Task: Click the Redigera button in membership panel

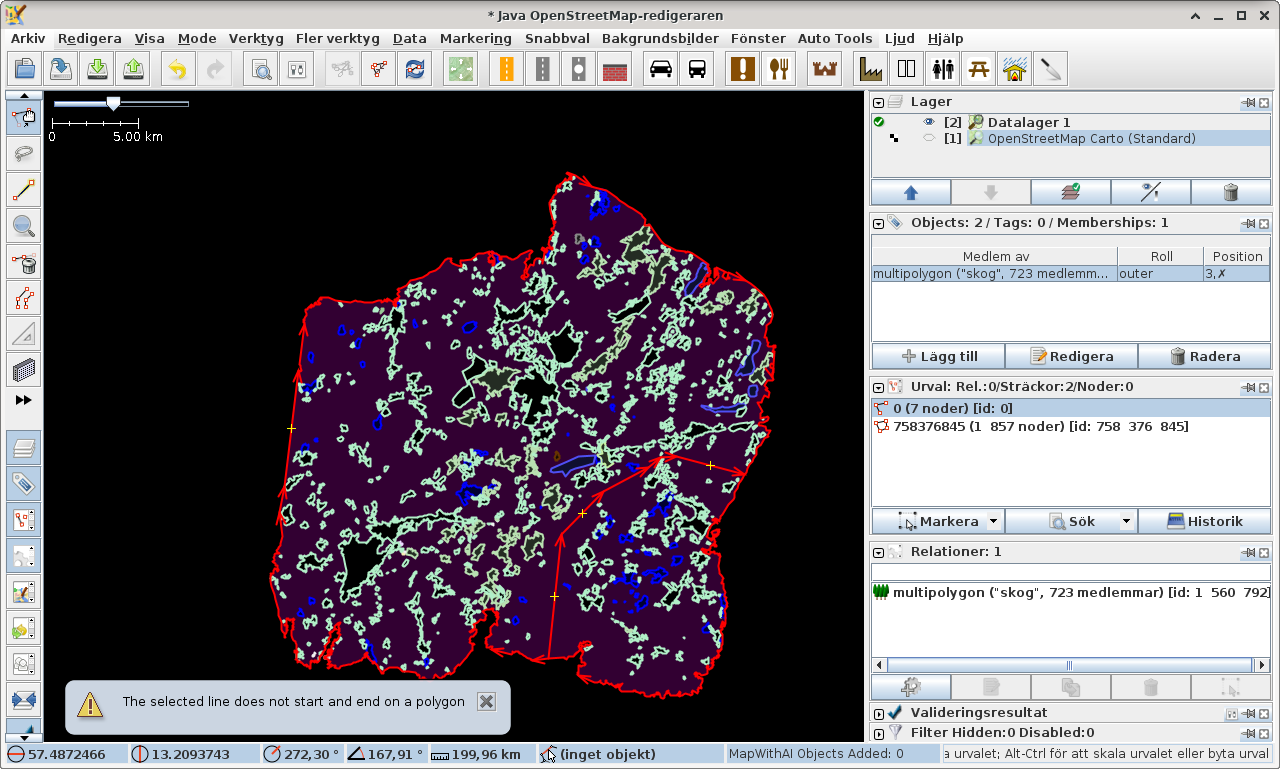Action: pyautogui.click(x=1071, y=356)
